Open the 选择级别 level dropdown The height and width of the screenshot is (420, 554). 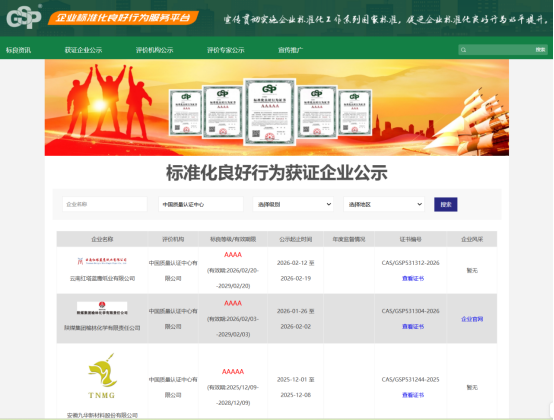293,205
